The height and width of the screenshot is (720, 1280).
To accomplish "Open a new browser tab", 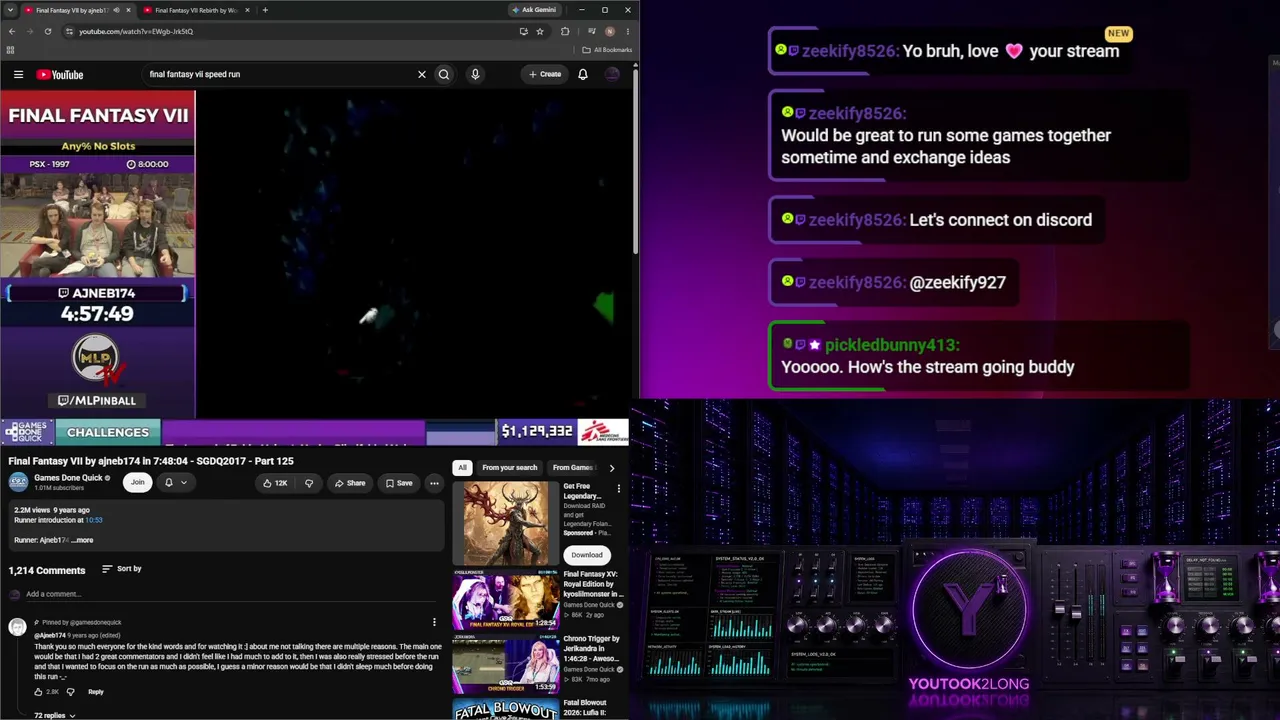I will coord(265,10).
